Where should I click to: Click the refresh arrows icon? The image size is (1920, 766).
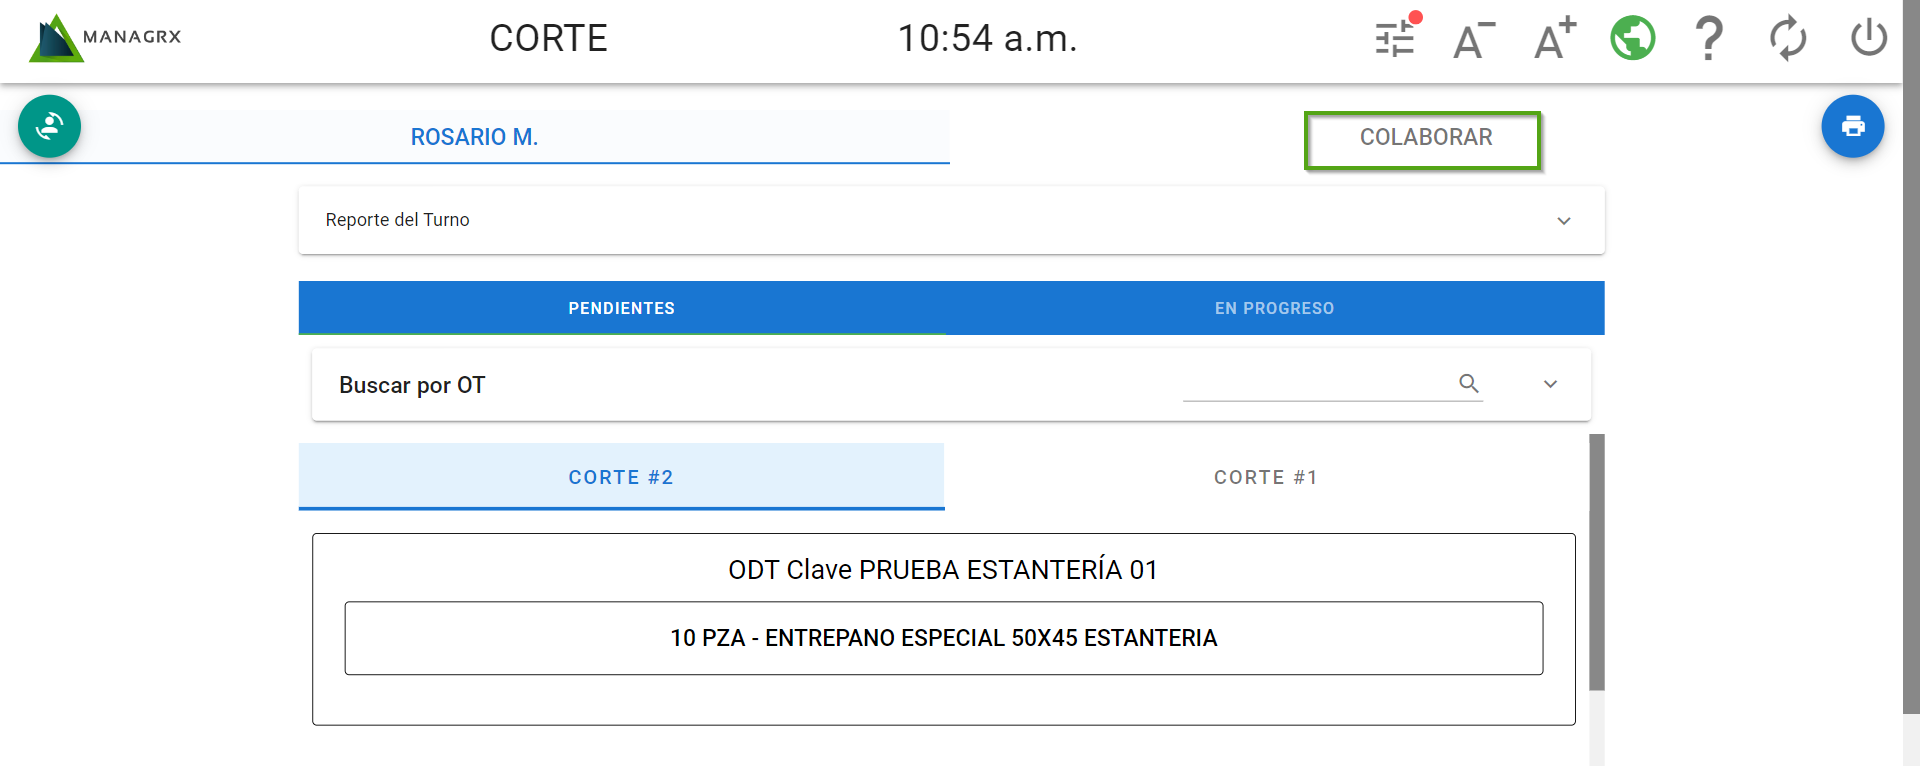coord(1787,39)
